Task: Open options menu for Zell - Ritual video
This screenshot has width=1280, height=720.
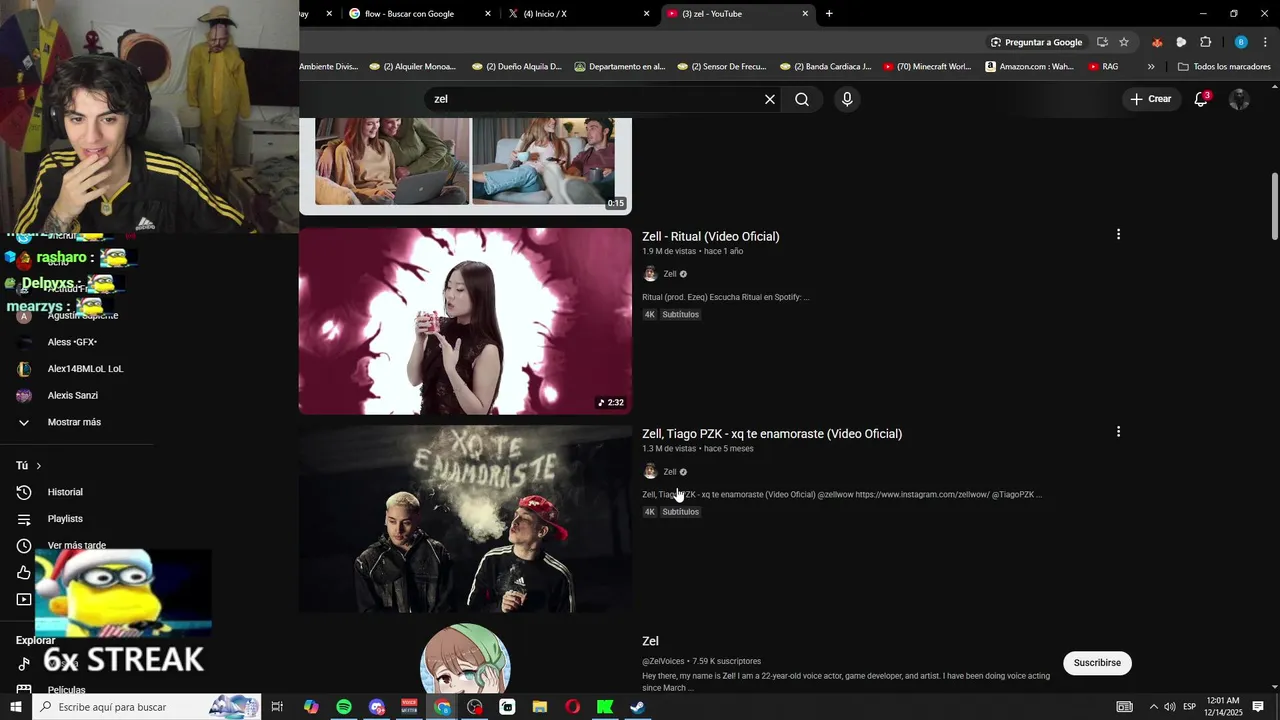Action: click(x=1118, y=234)
